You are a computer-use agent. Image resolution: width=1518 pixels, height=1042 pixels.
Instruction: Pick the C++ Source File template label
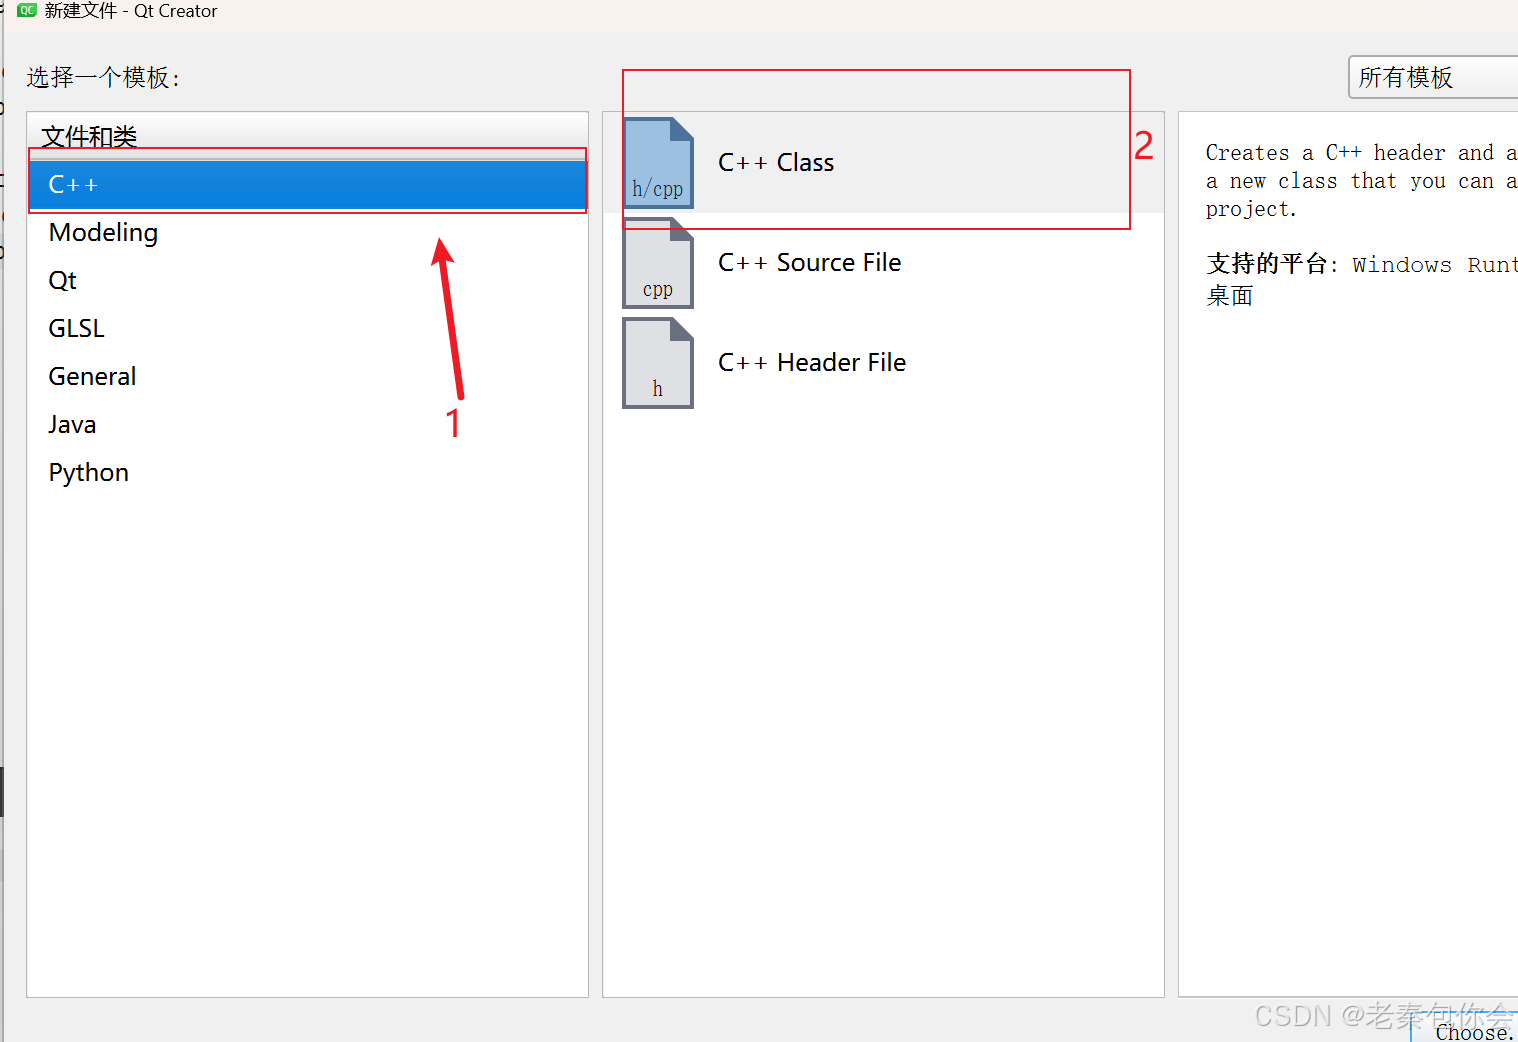coord(810,263)
